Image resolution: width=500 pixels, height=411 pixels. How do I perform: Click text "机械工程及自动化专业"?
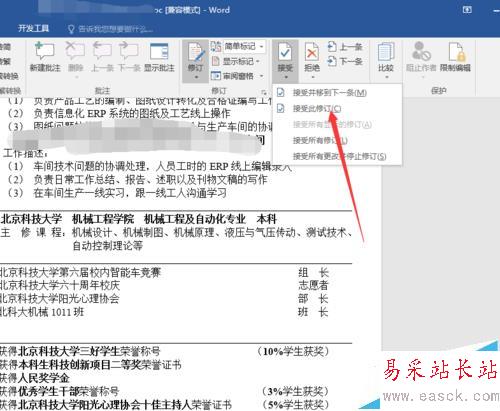[x=195, y=219]
